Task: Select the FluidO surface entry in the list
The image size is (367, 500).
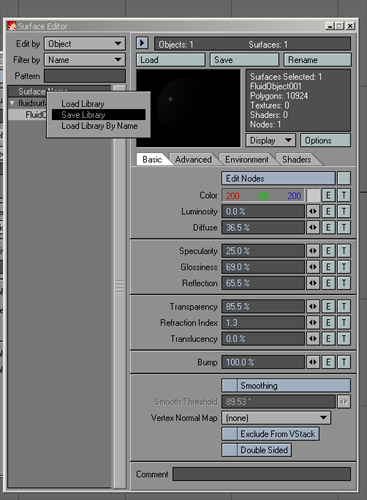Action: [x=27, y=115]
